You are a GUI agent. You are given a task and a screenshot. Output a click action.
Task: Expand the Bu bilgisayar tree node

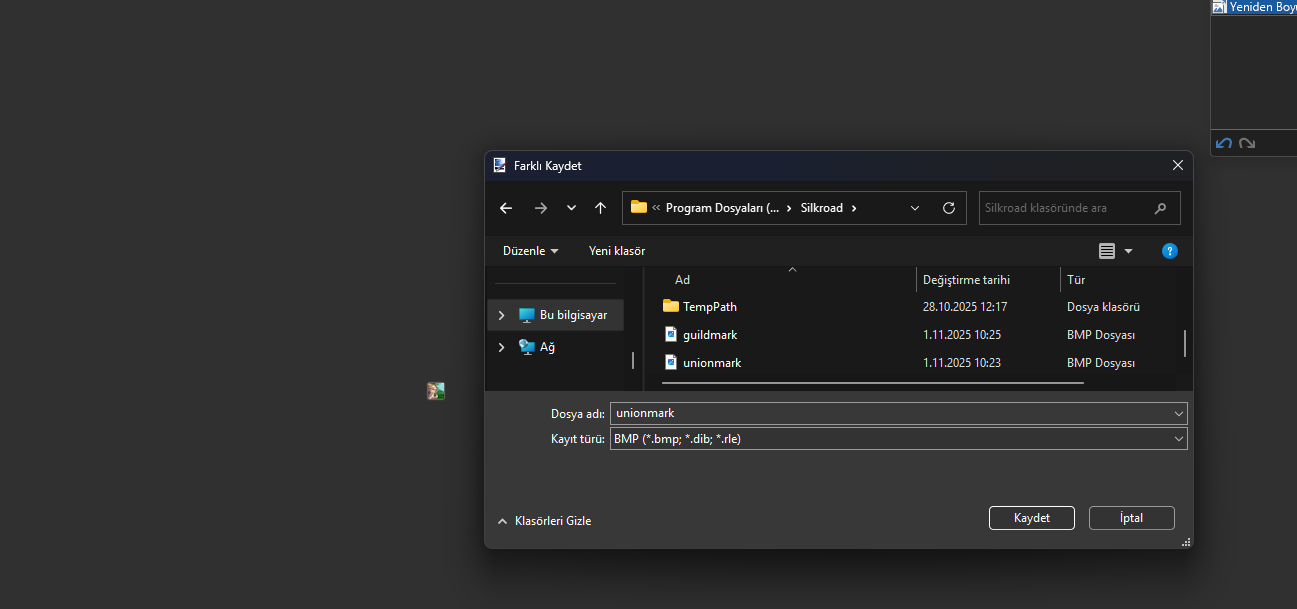(501, 315)
